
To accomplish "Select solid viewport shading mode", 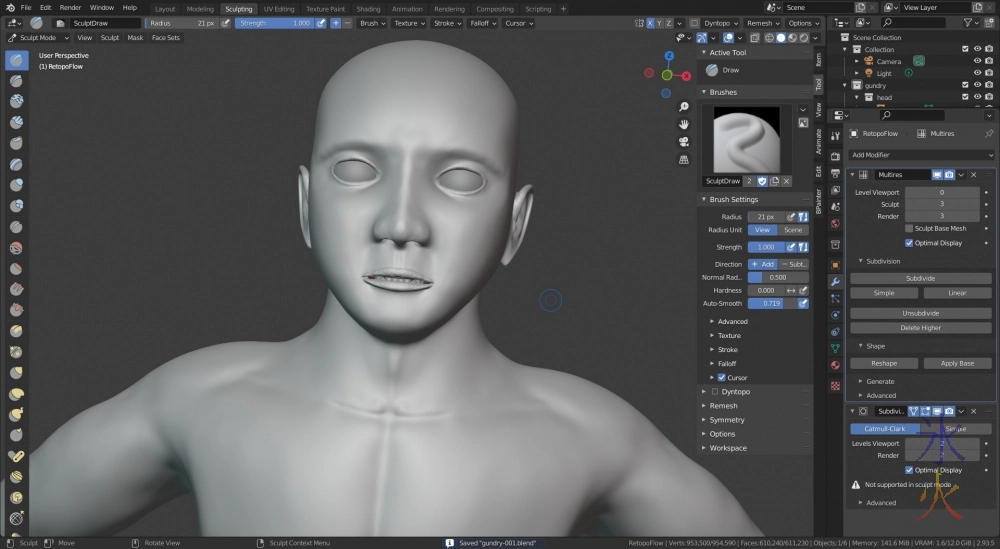I will point(781,38).
